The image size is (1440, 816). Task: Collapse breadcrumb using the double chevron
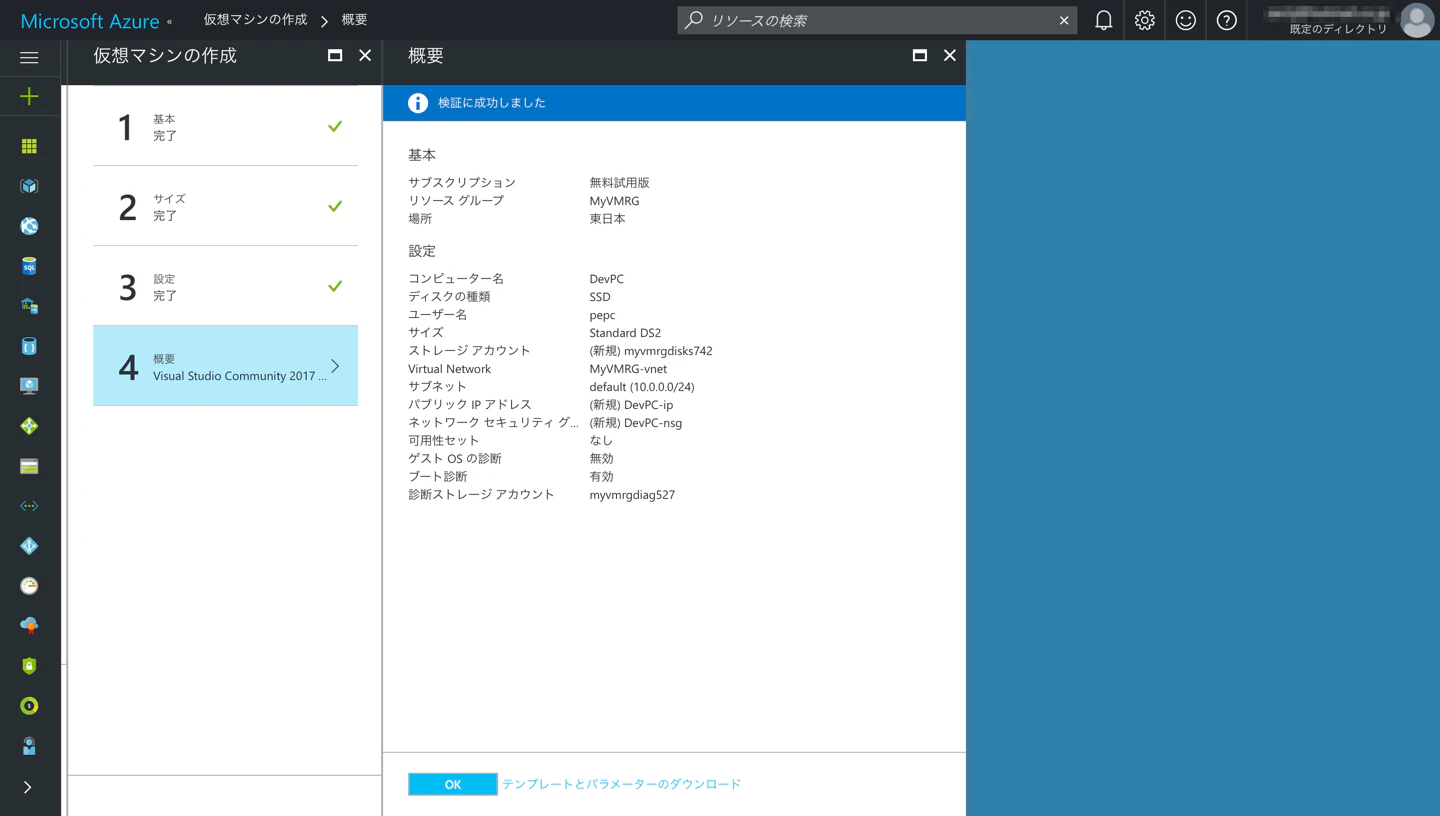point(169,21)
